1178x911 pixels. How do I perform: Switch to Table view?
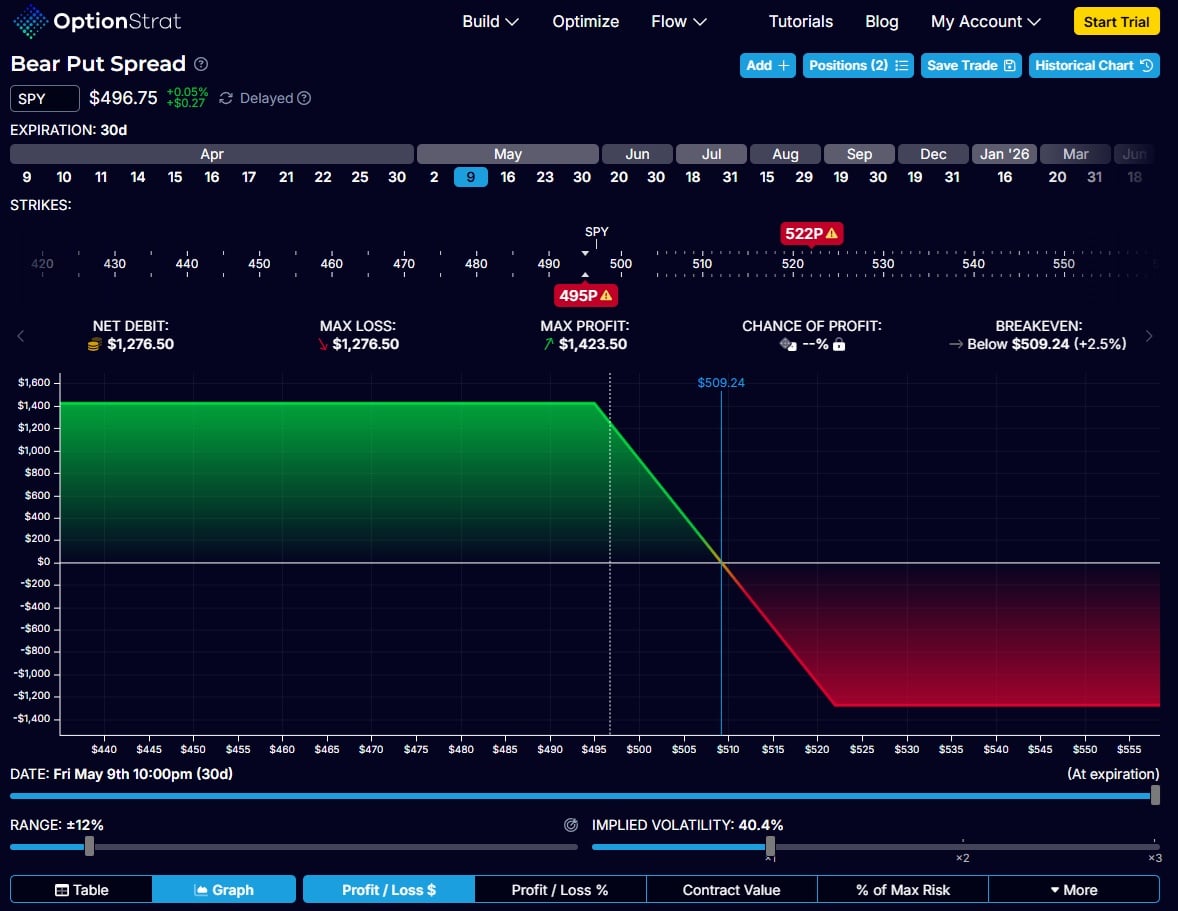81,889
